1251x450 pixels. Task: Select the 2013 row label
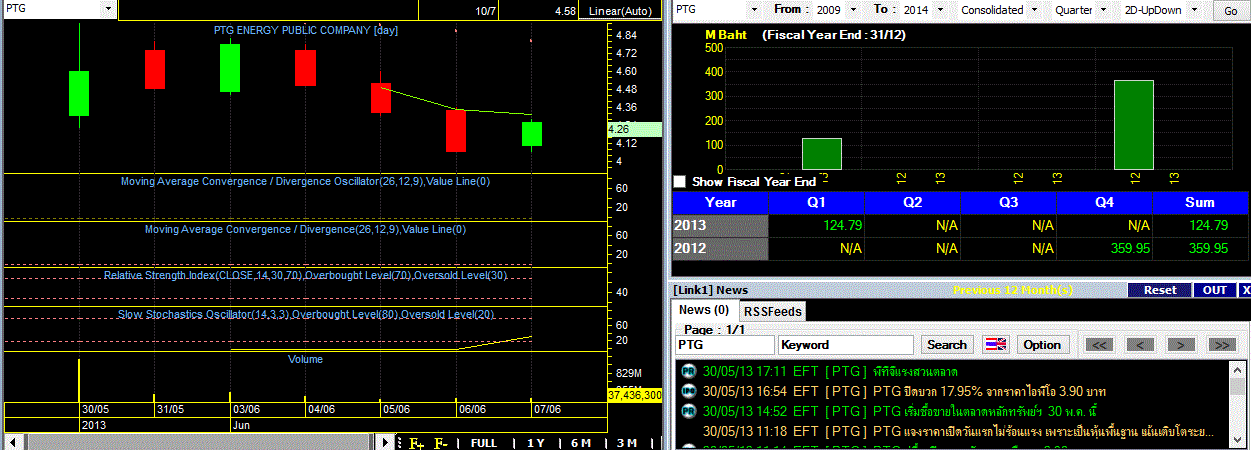tap(720, 225)
